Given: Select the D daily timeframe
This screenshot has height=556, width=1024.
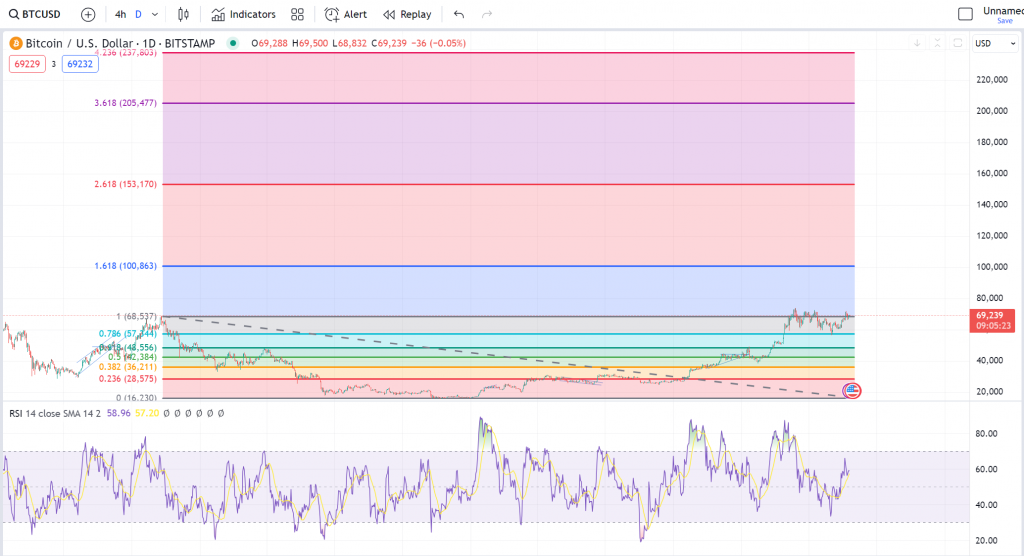Looking at the screenshot, I should [138, 14].
